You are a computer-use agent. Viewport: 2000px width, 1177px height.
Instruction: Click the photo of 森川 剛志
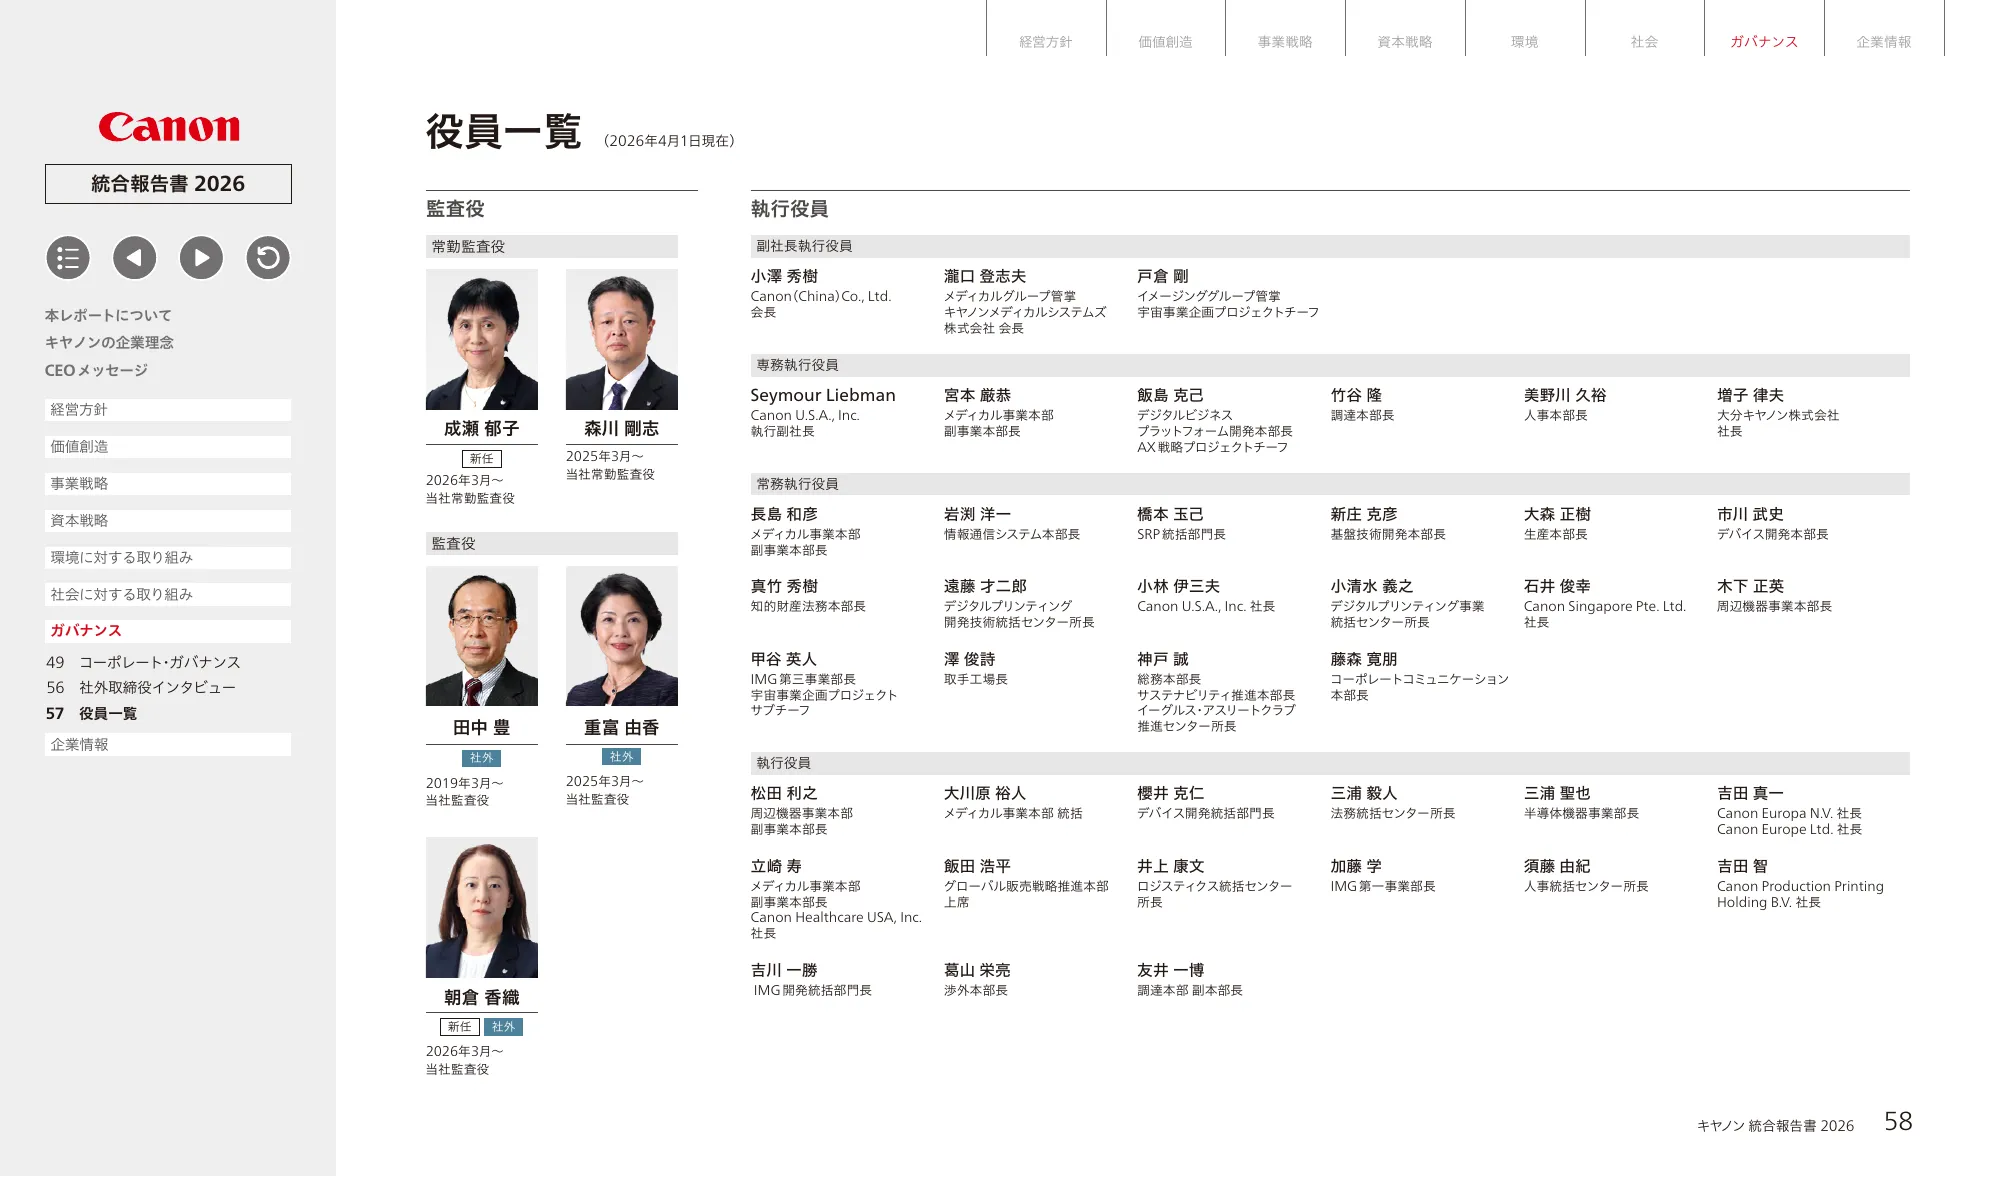click(x=622, y=339)
